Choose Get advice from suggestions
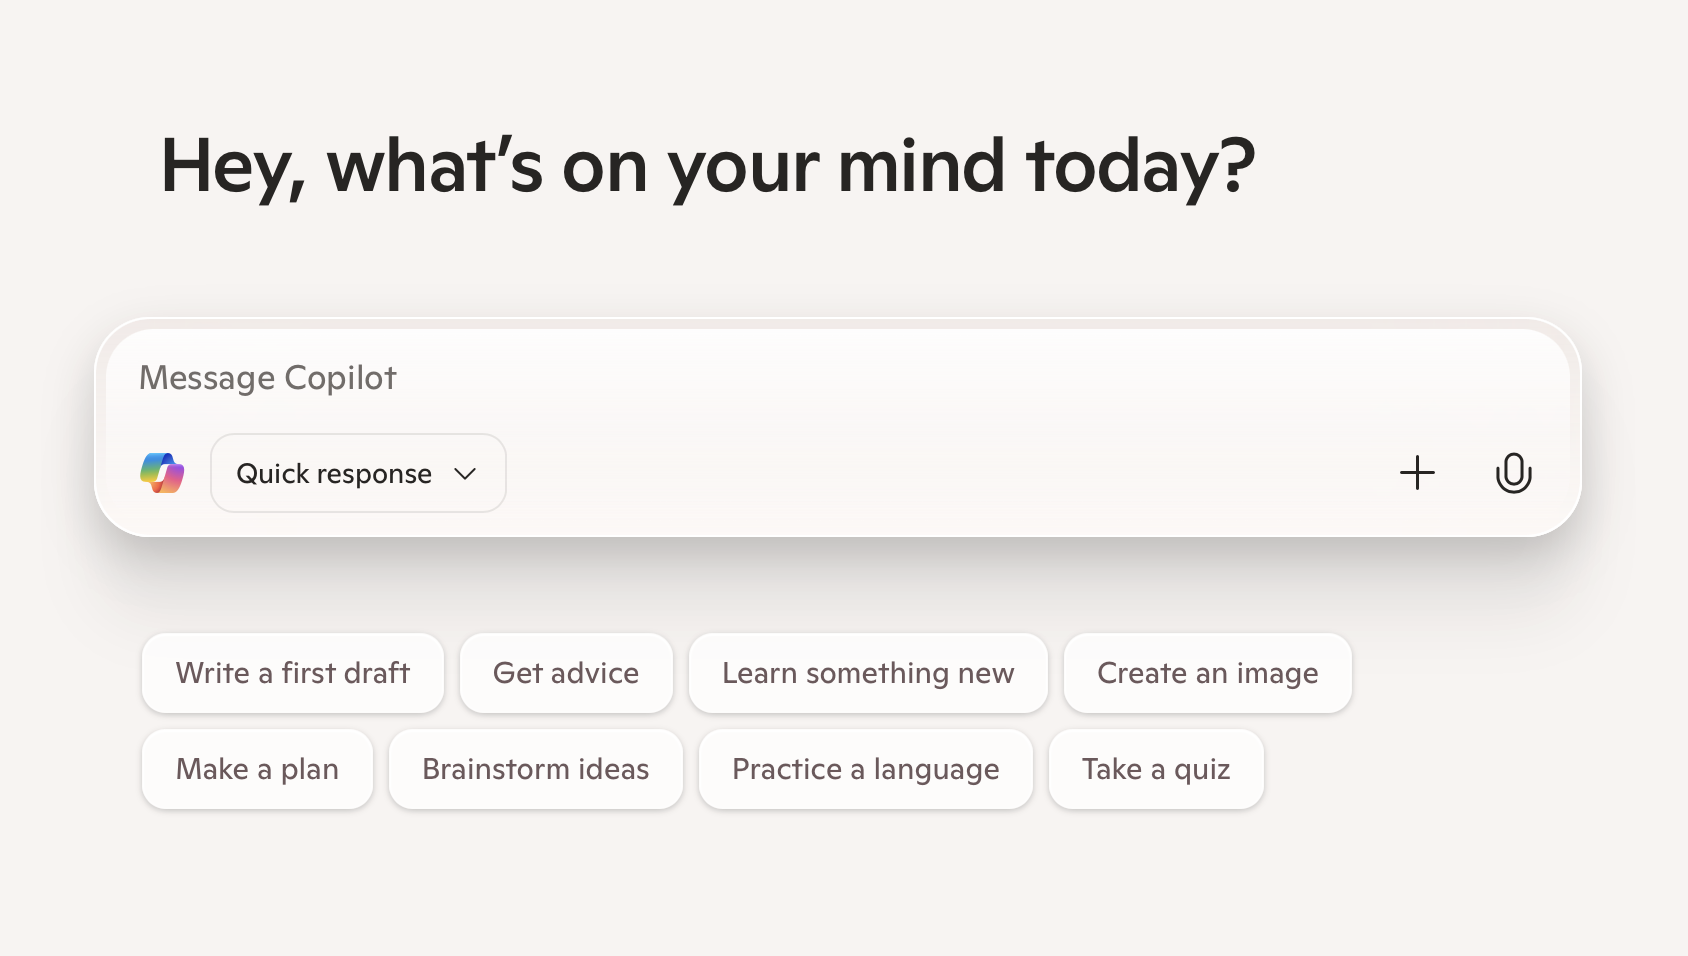The width and height of the screenshot is (1688, 956). 566,673
